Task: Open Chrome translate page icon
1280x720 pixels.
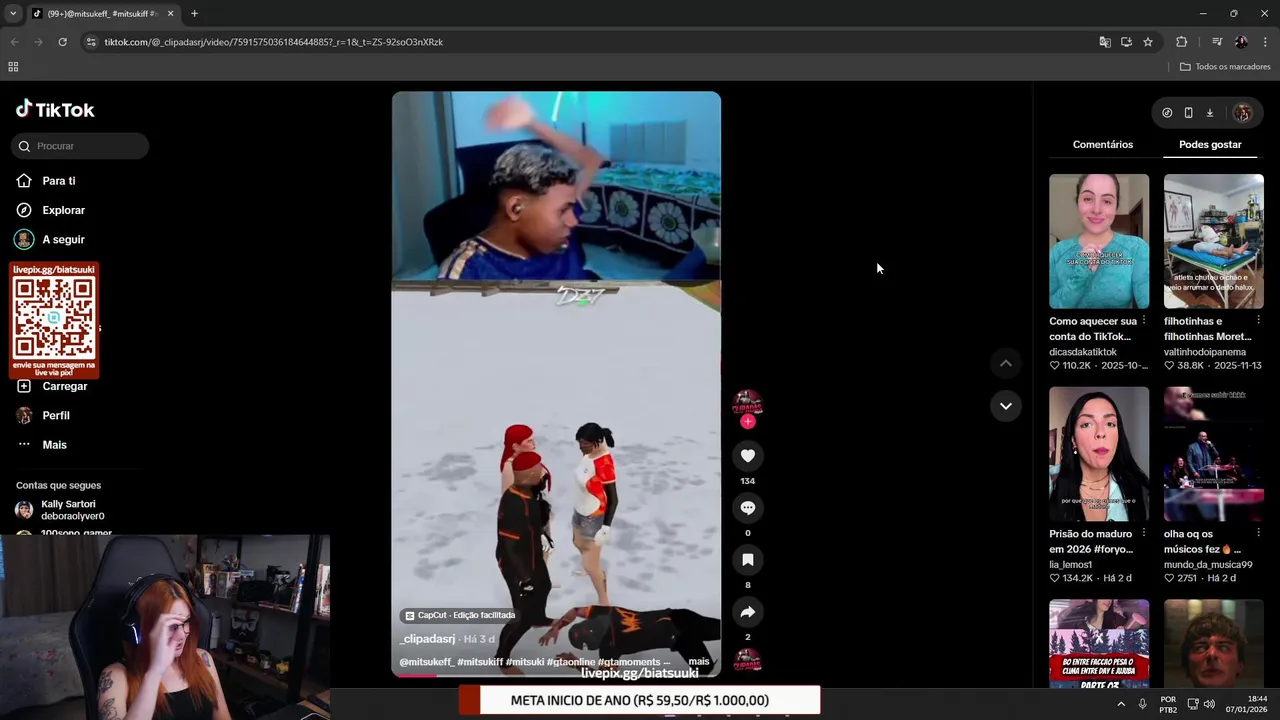Action: click(1105, 42)
